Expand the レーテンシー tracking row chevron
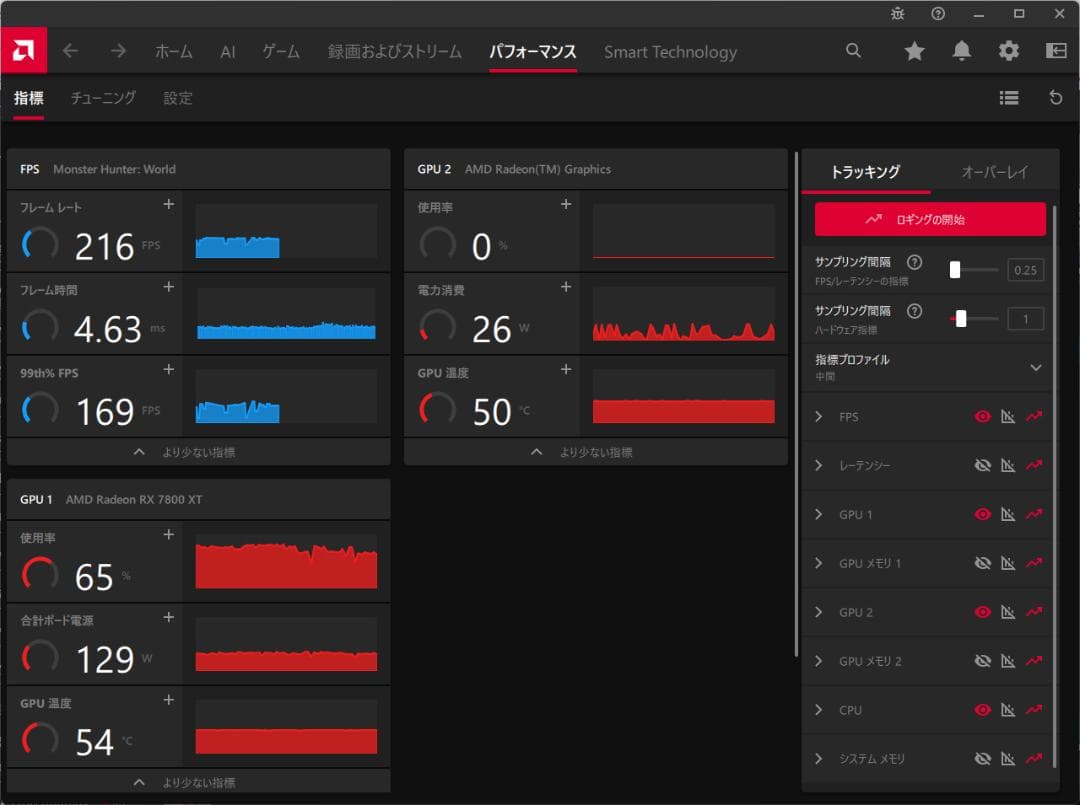 click(818, 466)
